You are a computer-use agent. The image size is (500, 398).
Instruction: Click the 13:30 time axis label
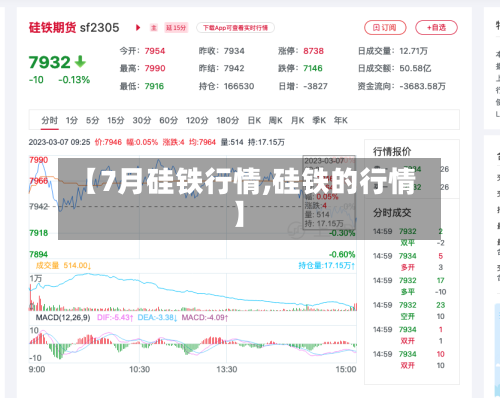tap(227, 369)
